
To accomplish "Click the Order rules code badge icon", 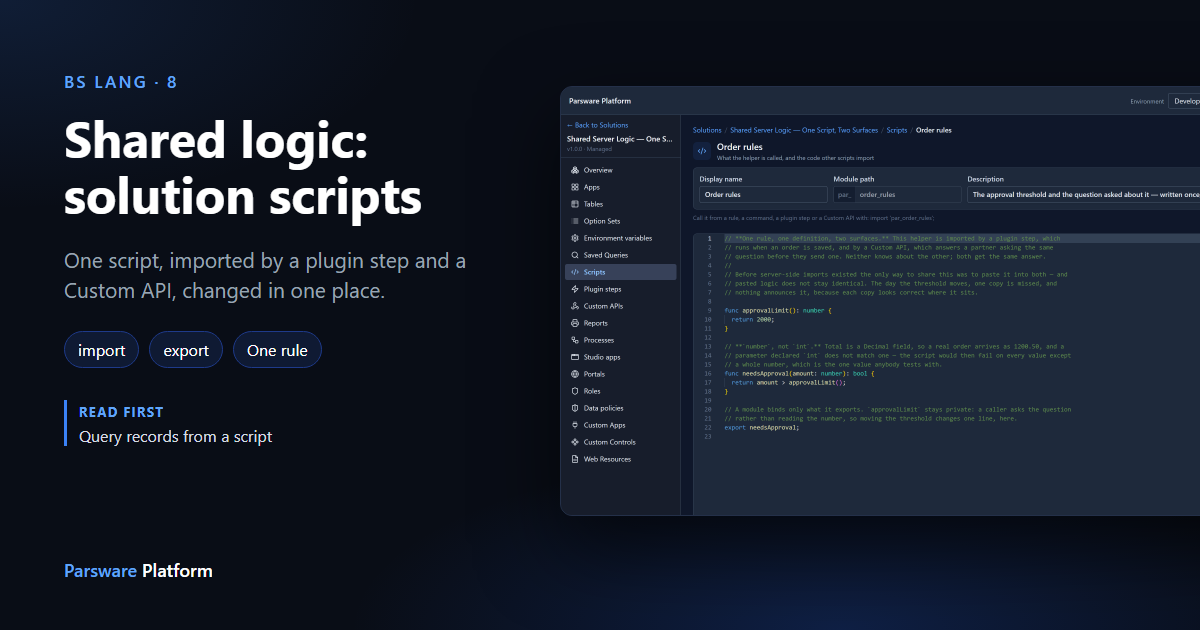I will pyautogui.click(x=702, y=151).
